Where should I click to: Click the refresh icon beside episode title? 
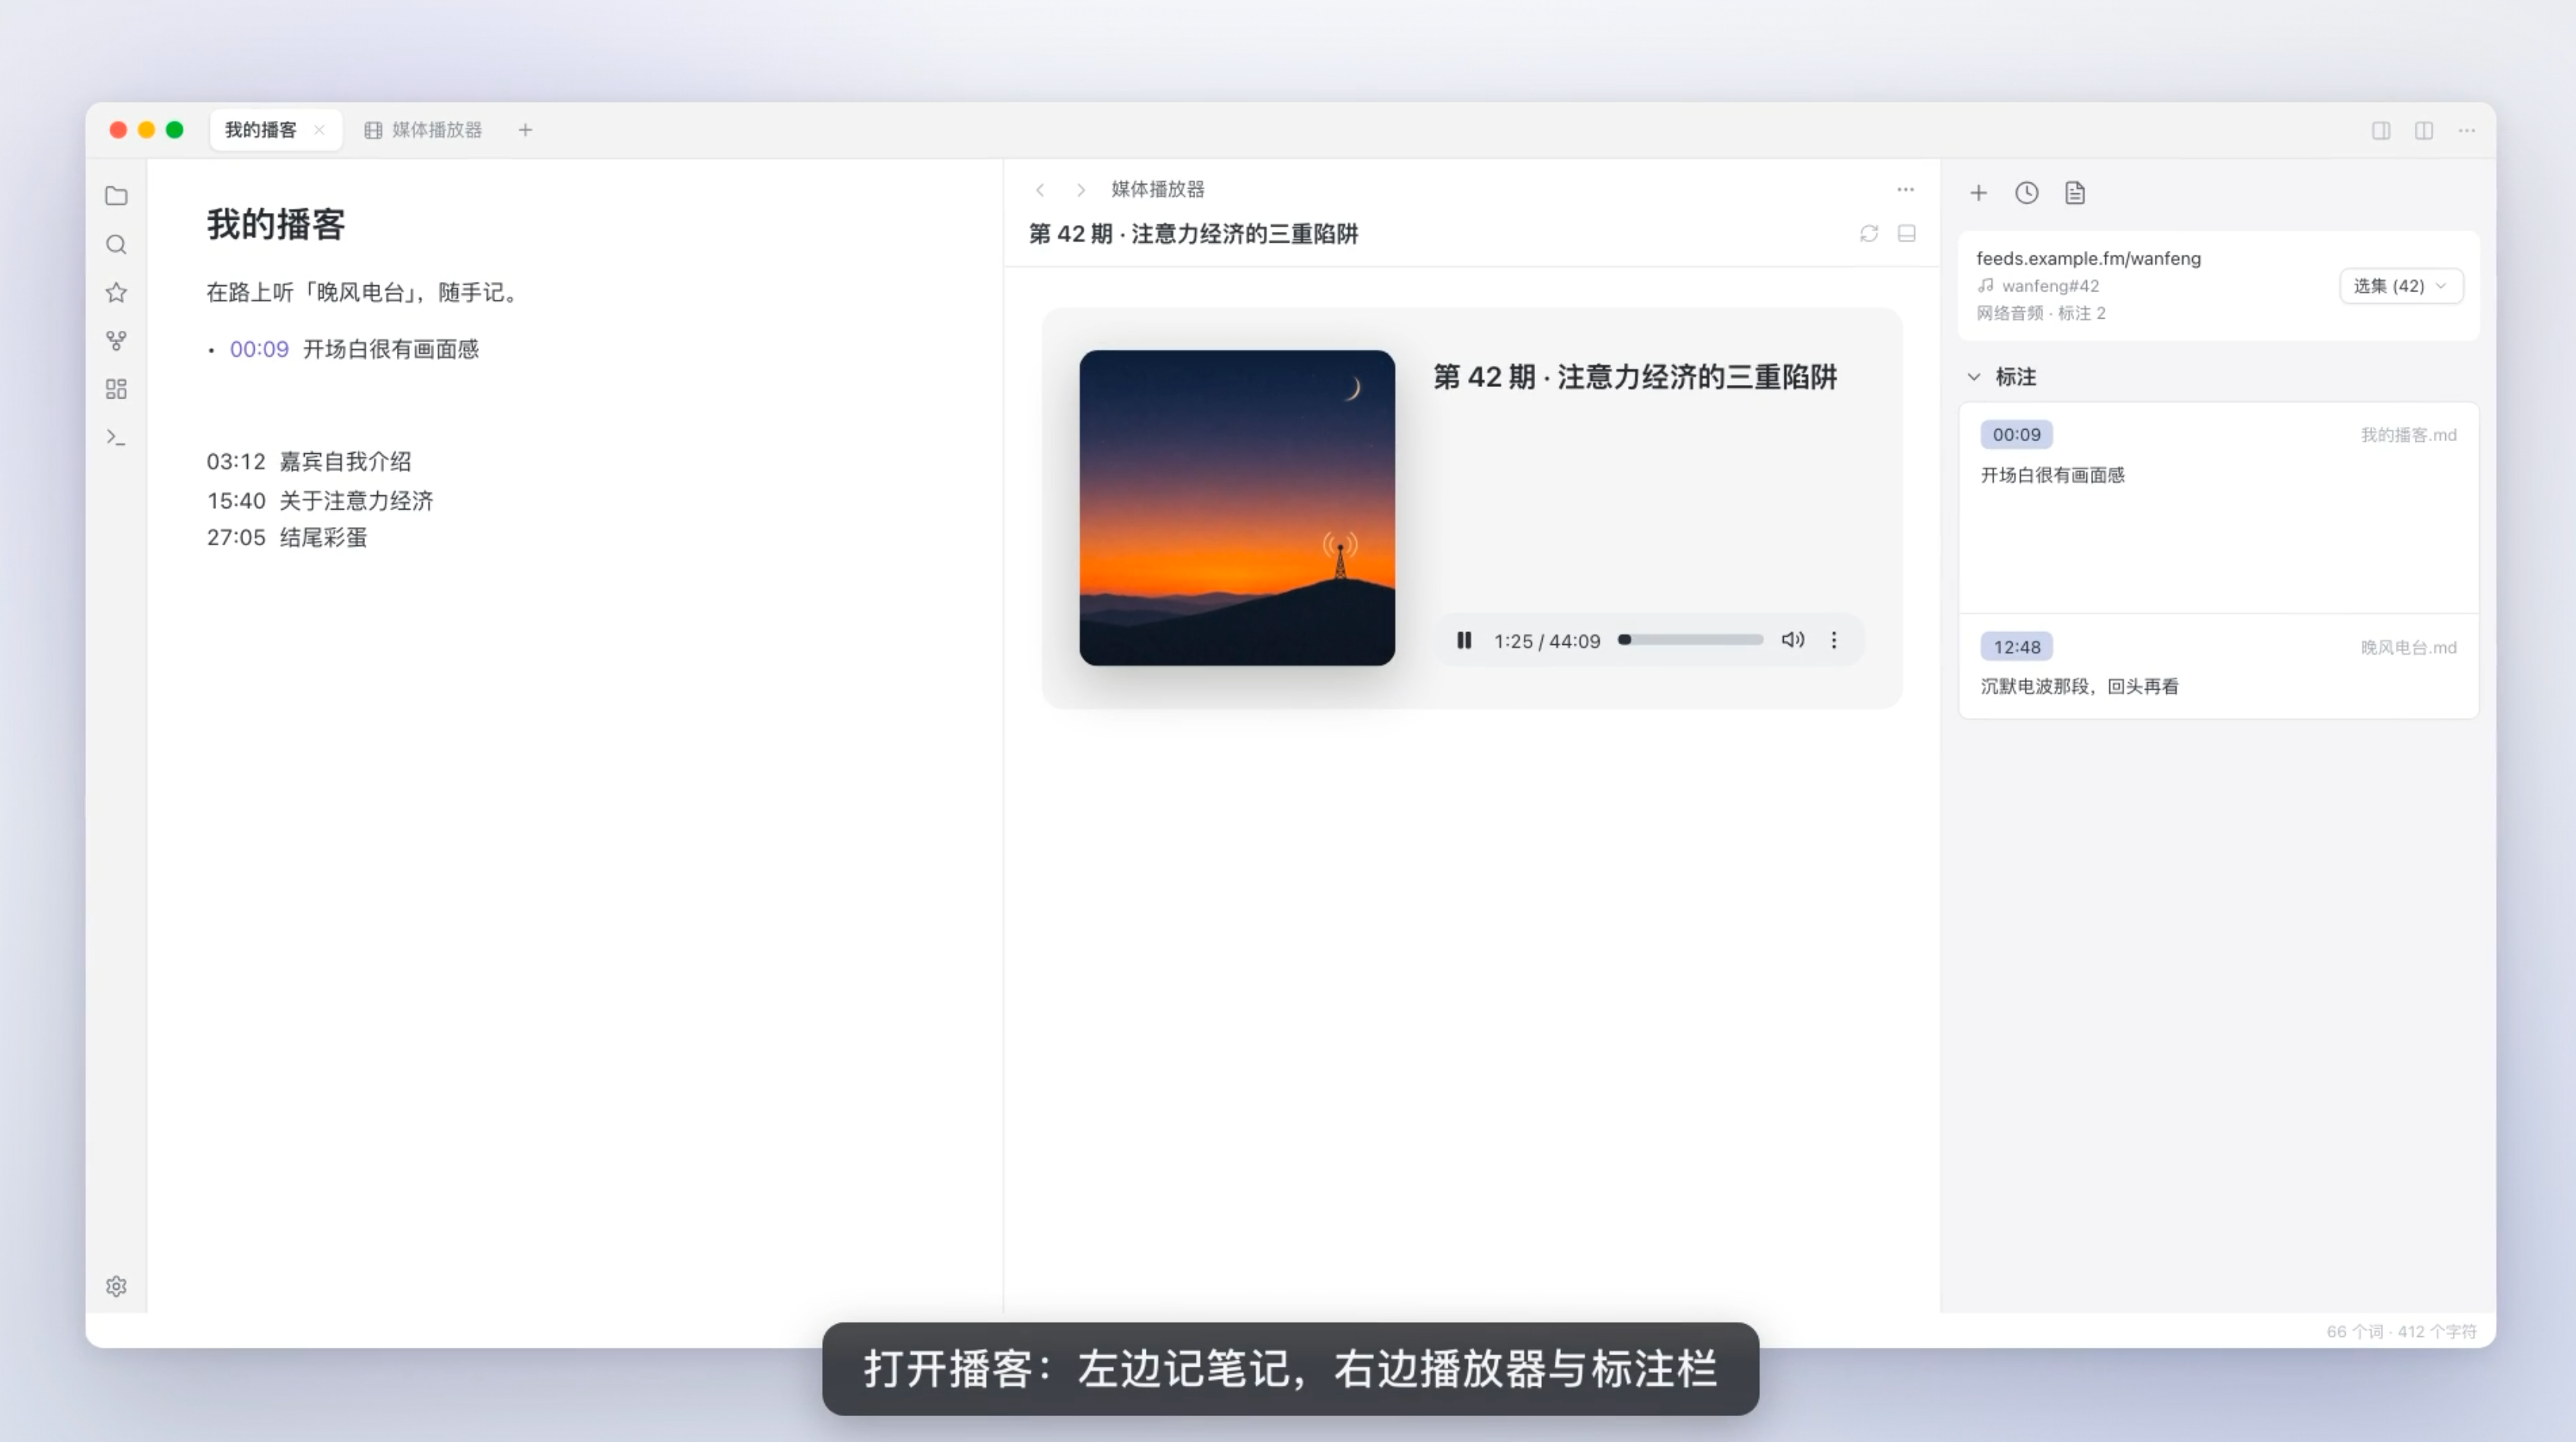1869,233
